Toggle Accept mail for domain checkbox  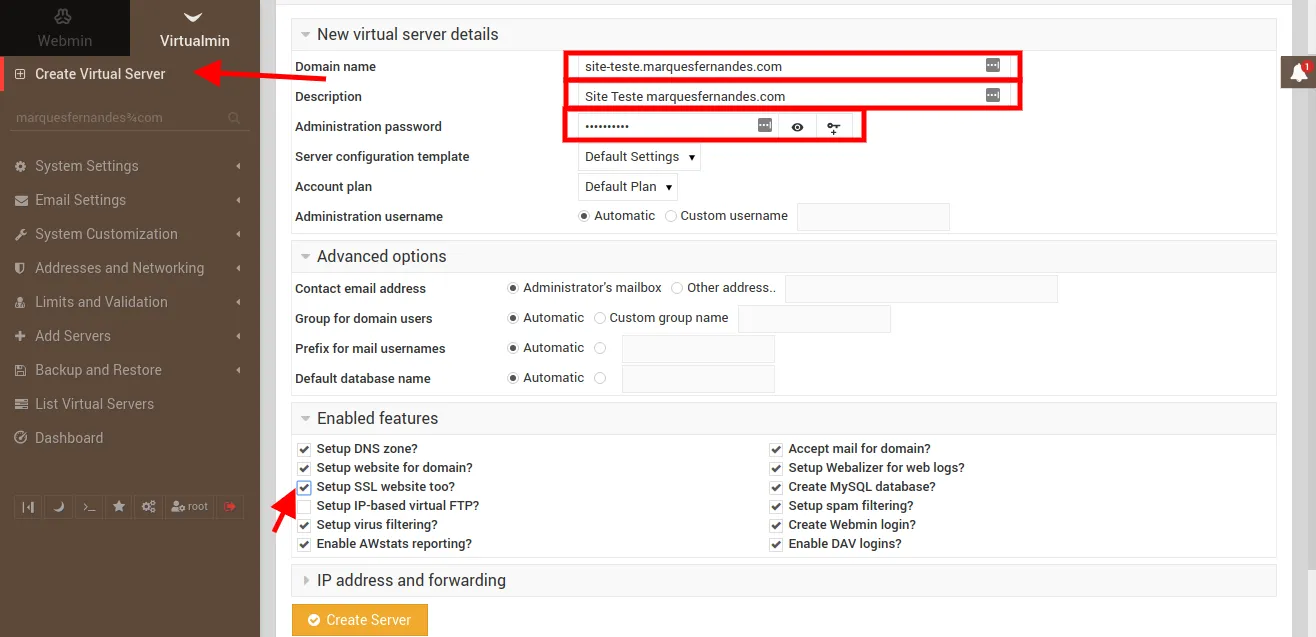(776, 449)
